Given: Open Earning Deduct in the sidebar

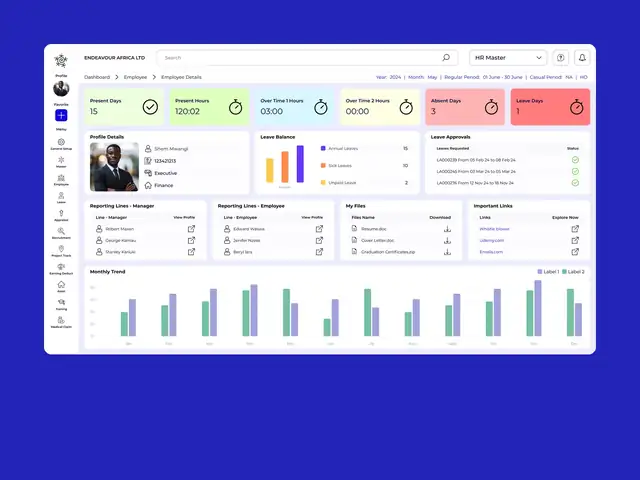Looking at the screenshot, I should (61, 269).
